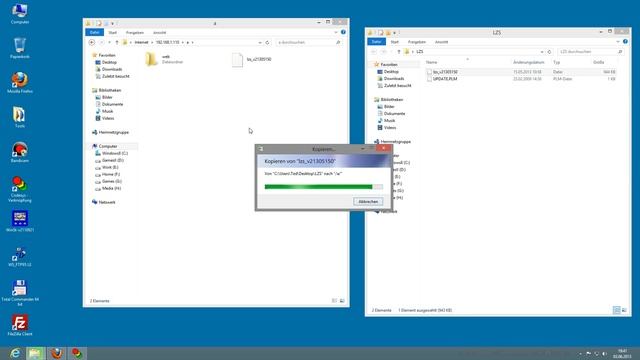Open the Start tab in the left Explorer window
This screenshot has width=640, height=360.
113,32
